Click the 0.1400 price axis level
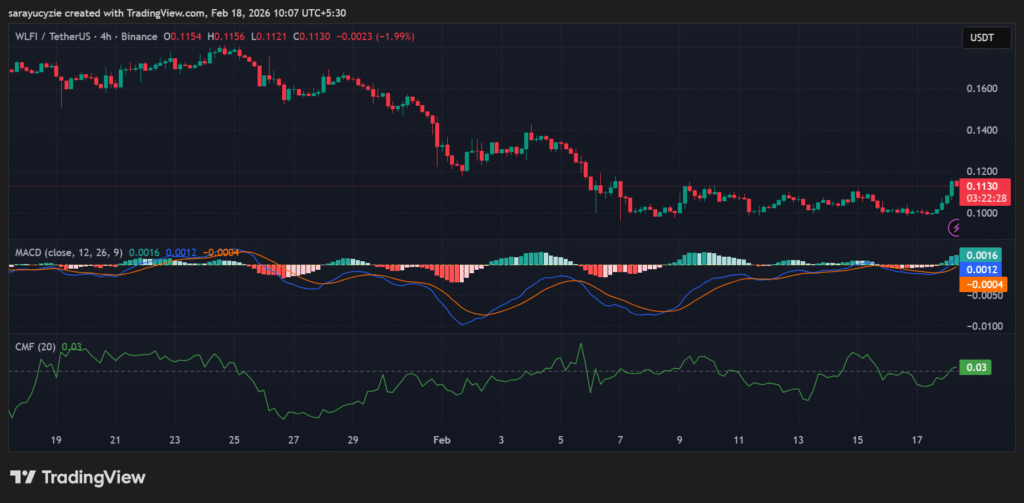This screenshot has width=1024, height=503. click(x=982, y=131)
